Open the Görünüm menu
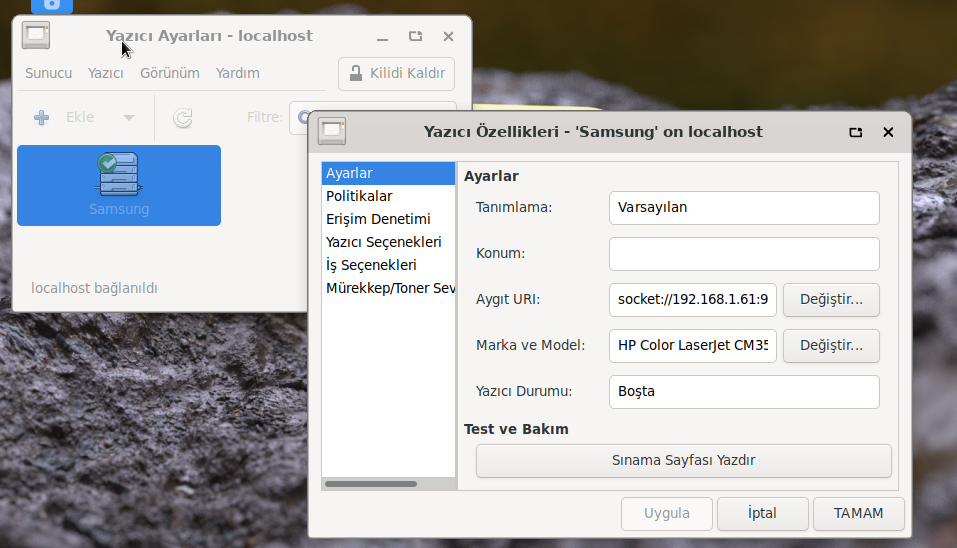Screen dimensions: 957x548 170,73
